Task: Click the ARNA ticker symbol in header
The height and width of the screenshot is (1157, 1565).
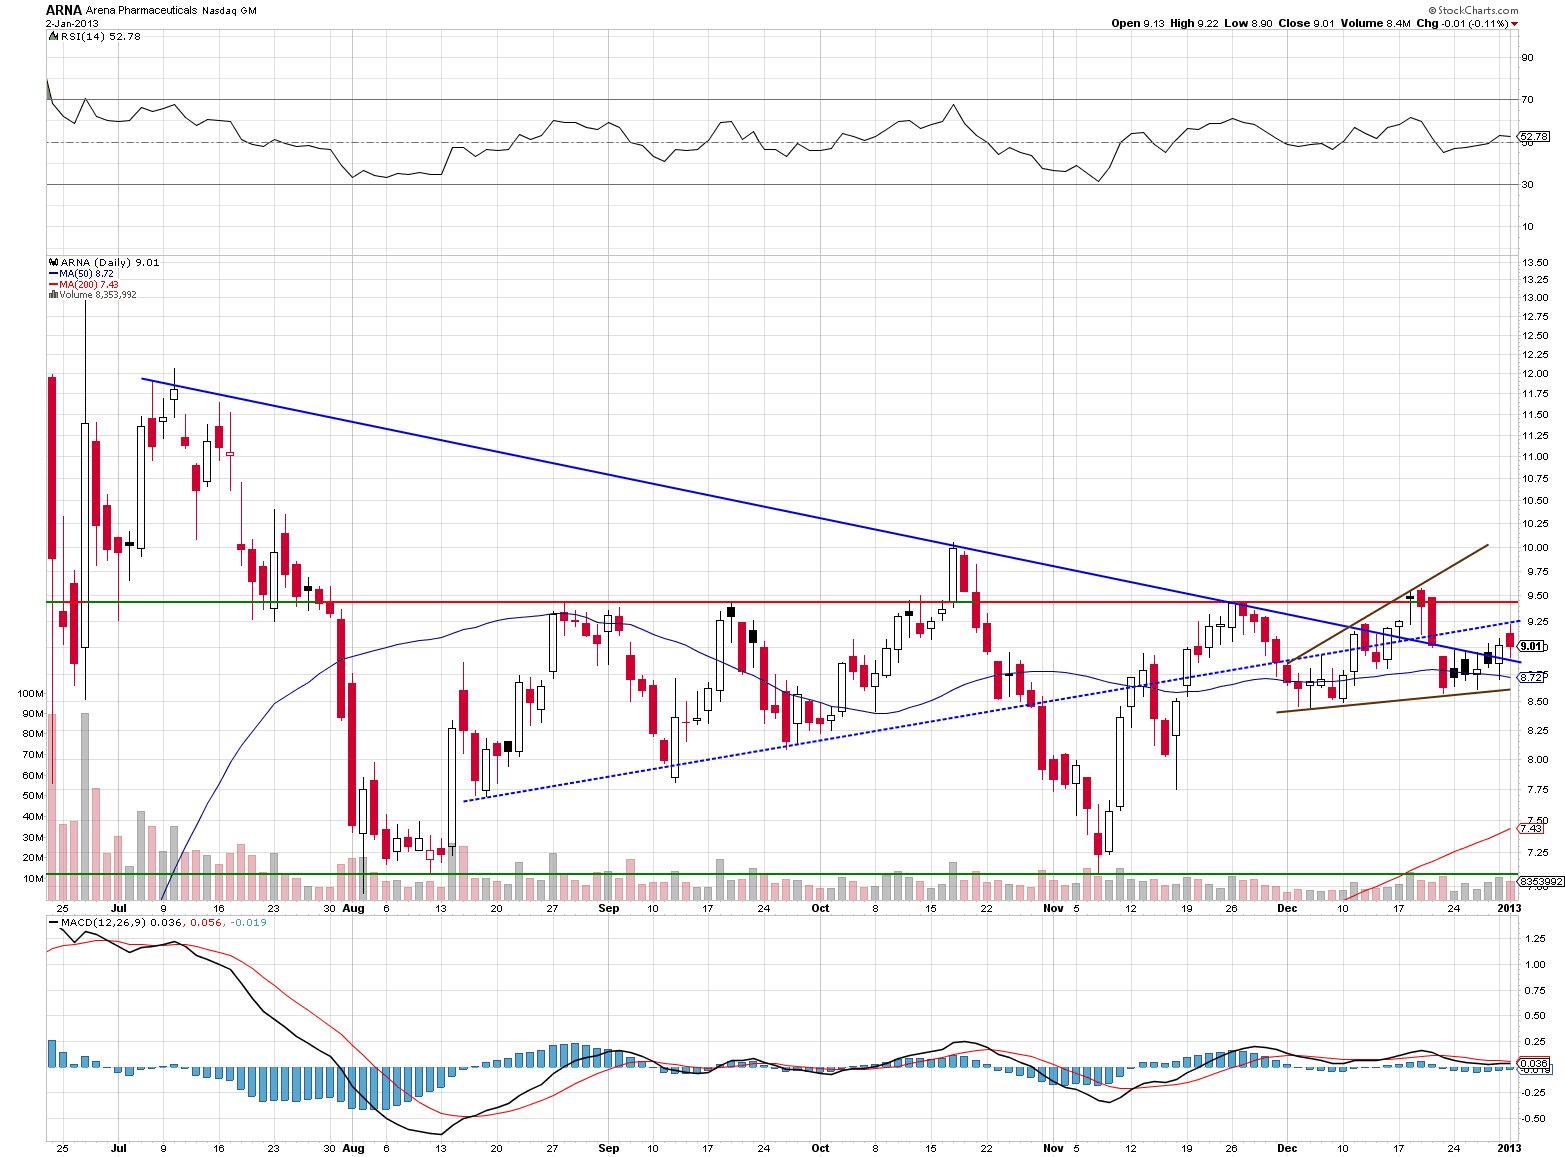Action: pyautogui.click(x=63, y=10)
